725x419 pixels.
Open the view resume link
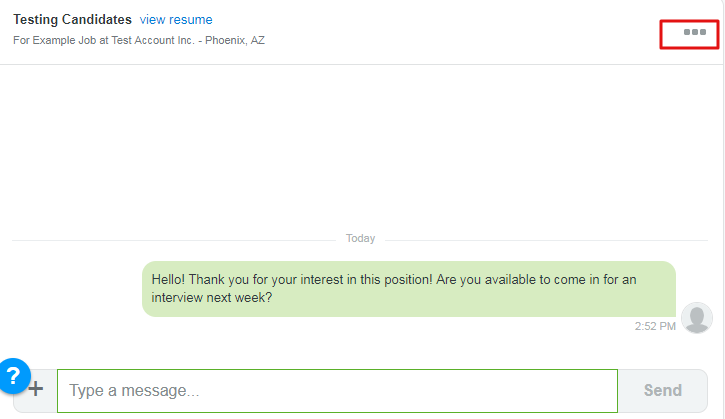[176, 20]
